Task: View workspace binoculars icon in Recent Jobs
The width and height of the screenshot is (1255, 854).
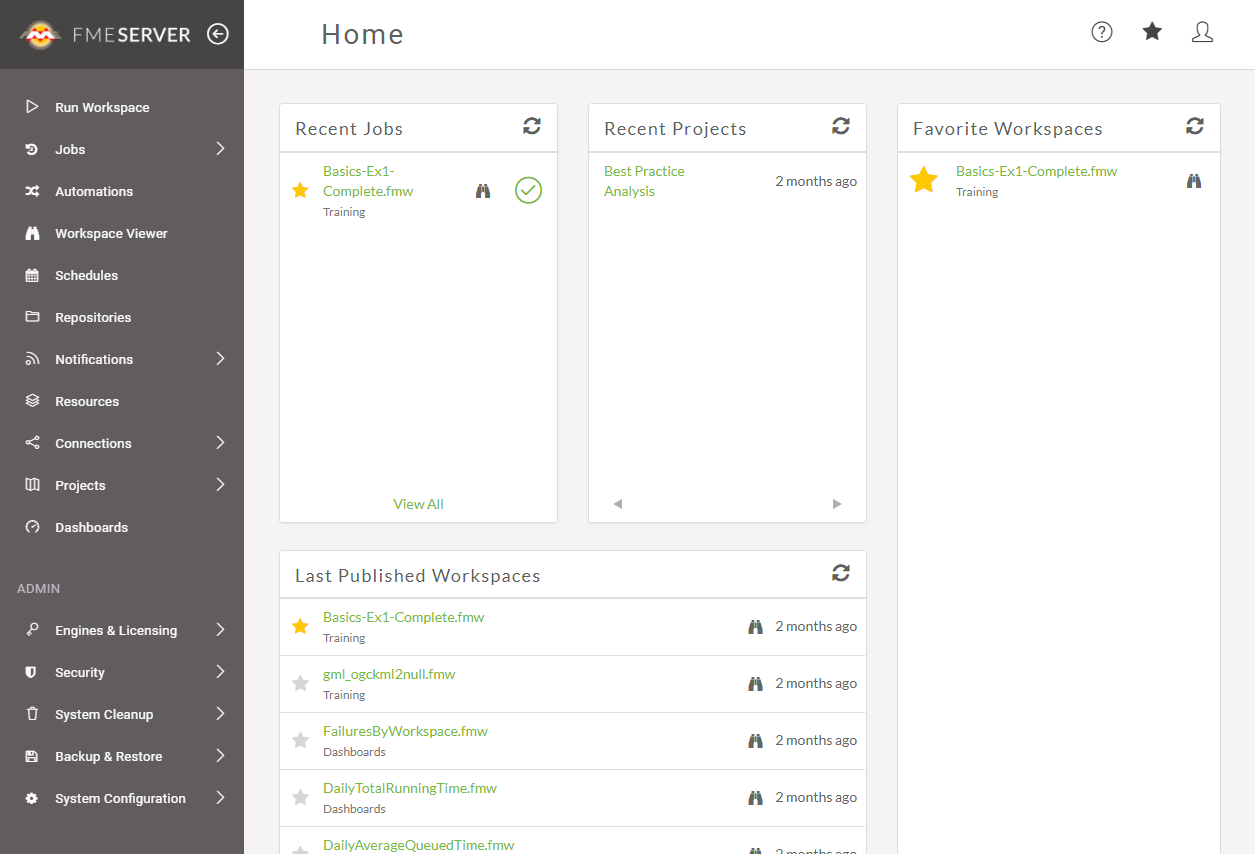Action: click(483, 191)
